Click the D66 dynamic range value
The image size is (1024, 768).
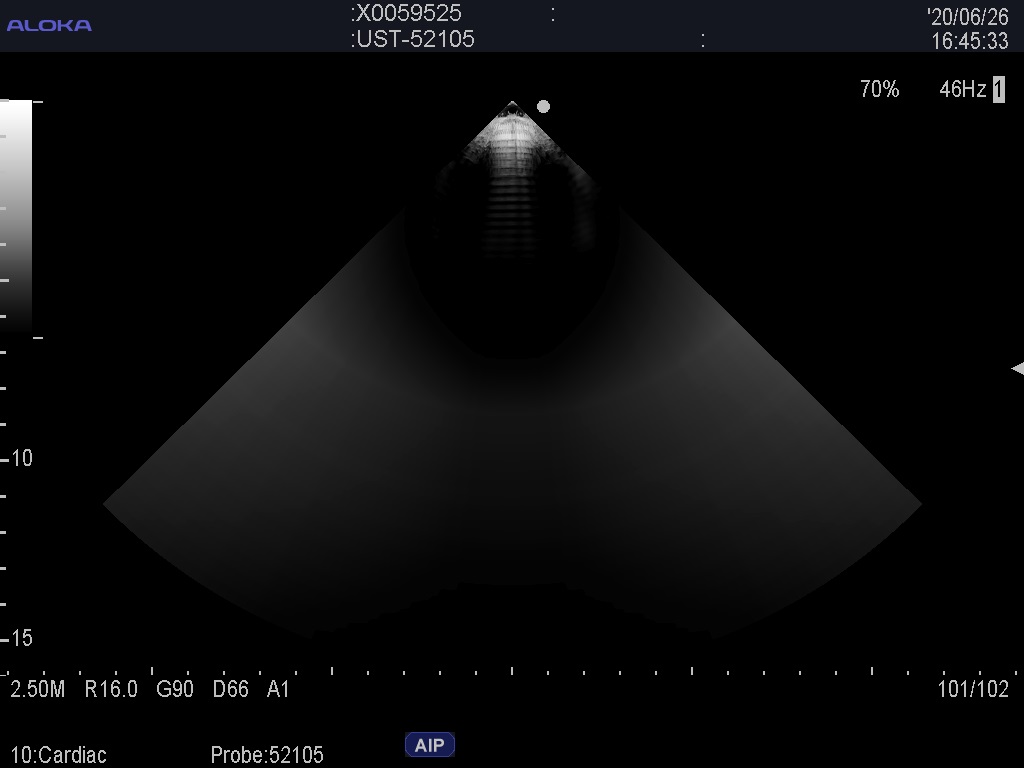coord(230,689)
